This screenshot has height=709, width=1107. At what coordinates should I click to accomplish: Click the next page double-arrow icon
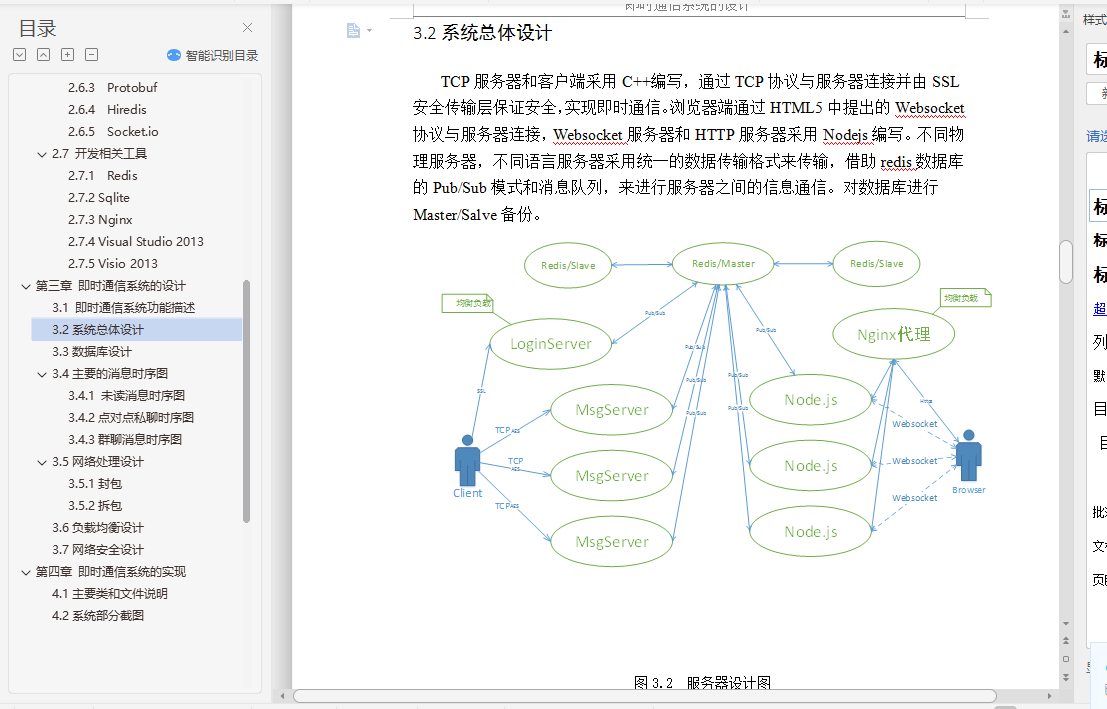(1066, 677)
